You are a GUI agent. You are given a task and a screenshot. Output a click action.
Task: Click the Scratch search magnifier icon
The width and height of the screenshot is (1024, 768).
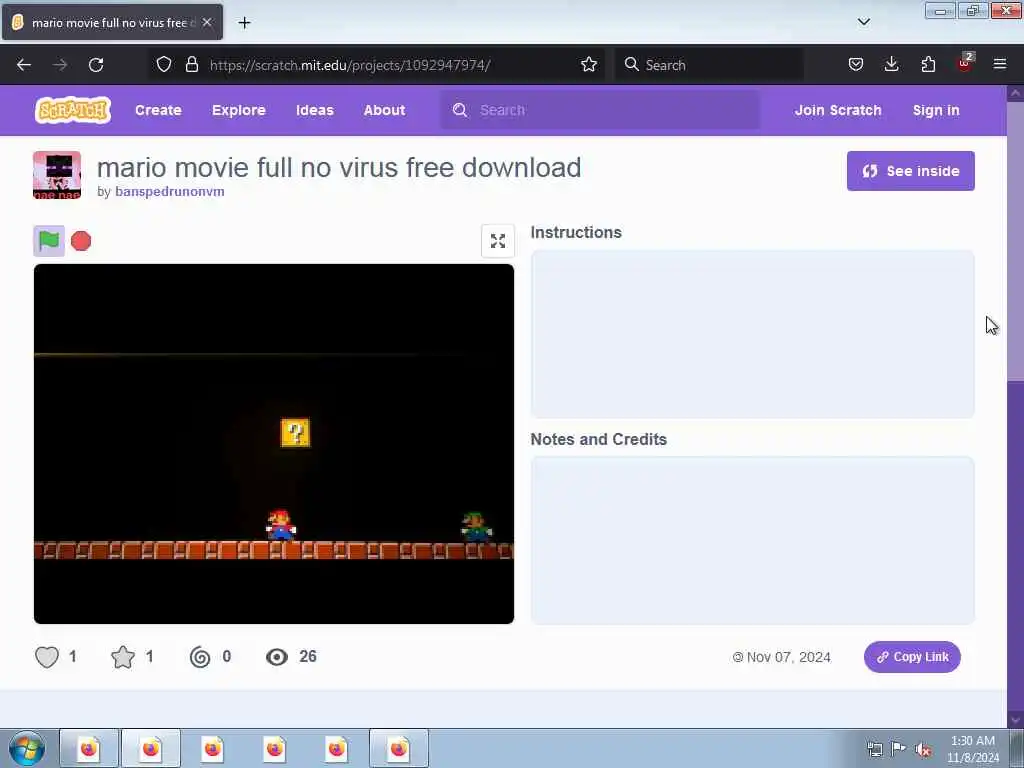click(x=460, y=110)
